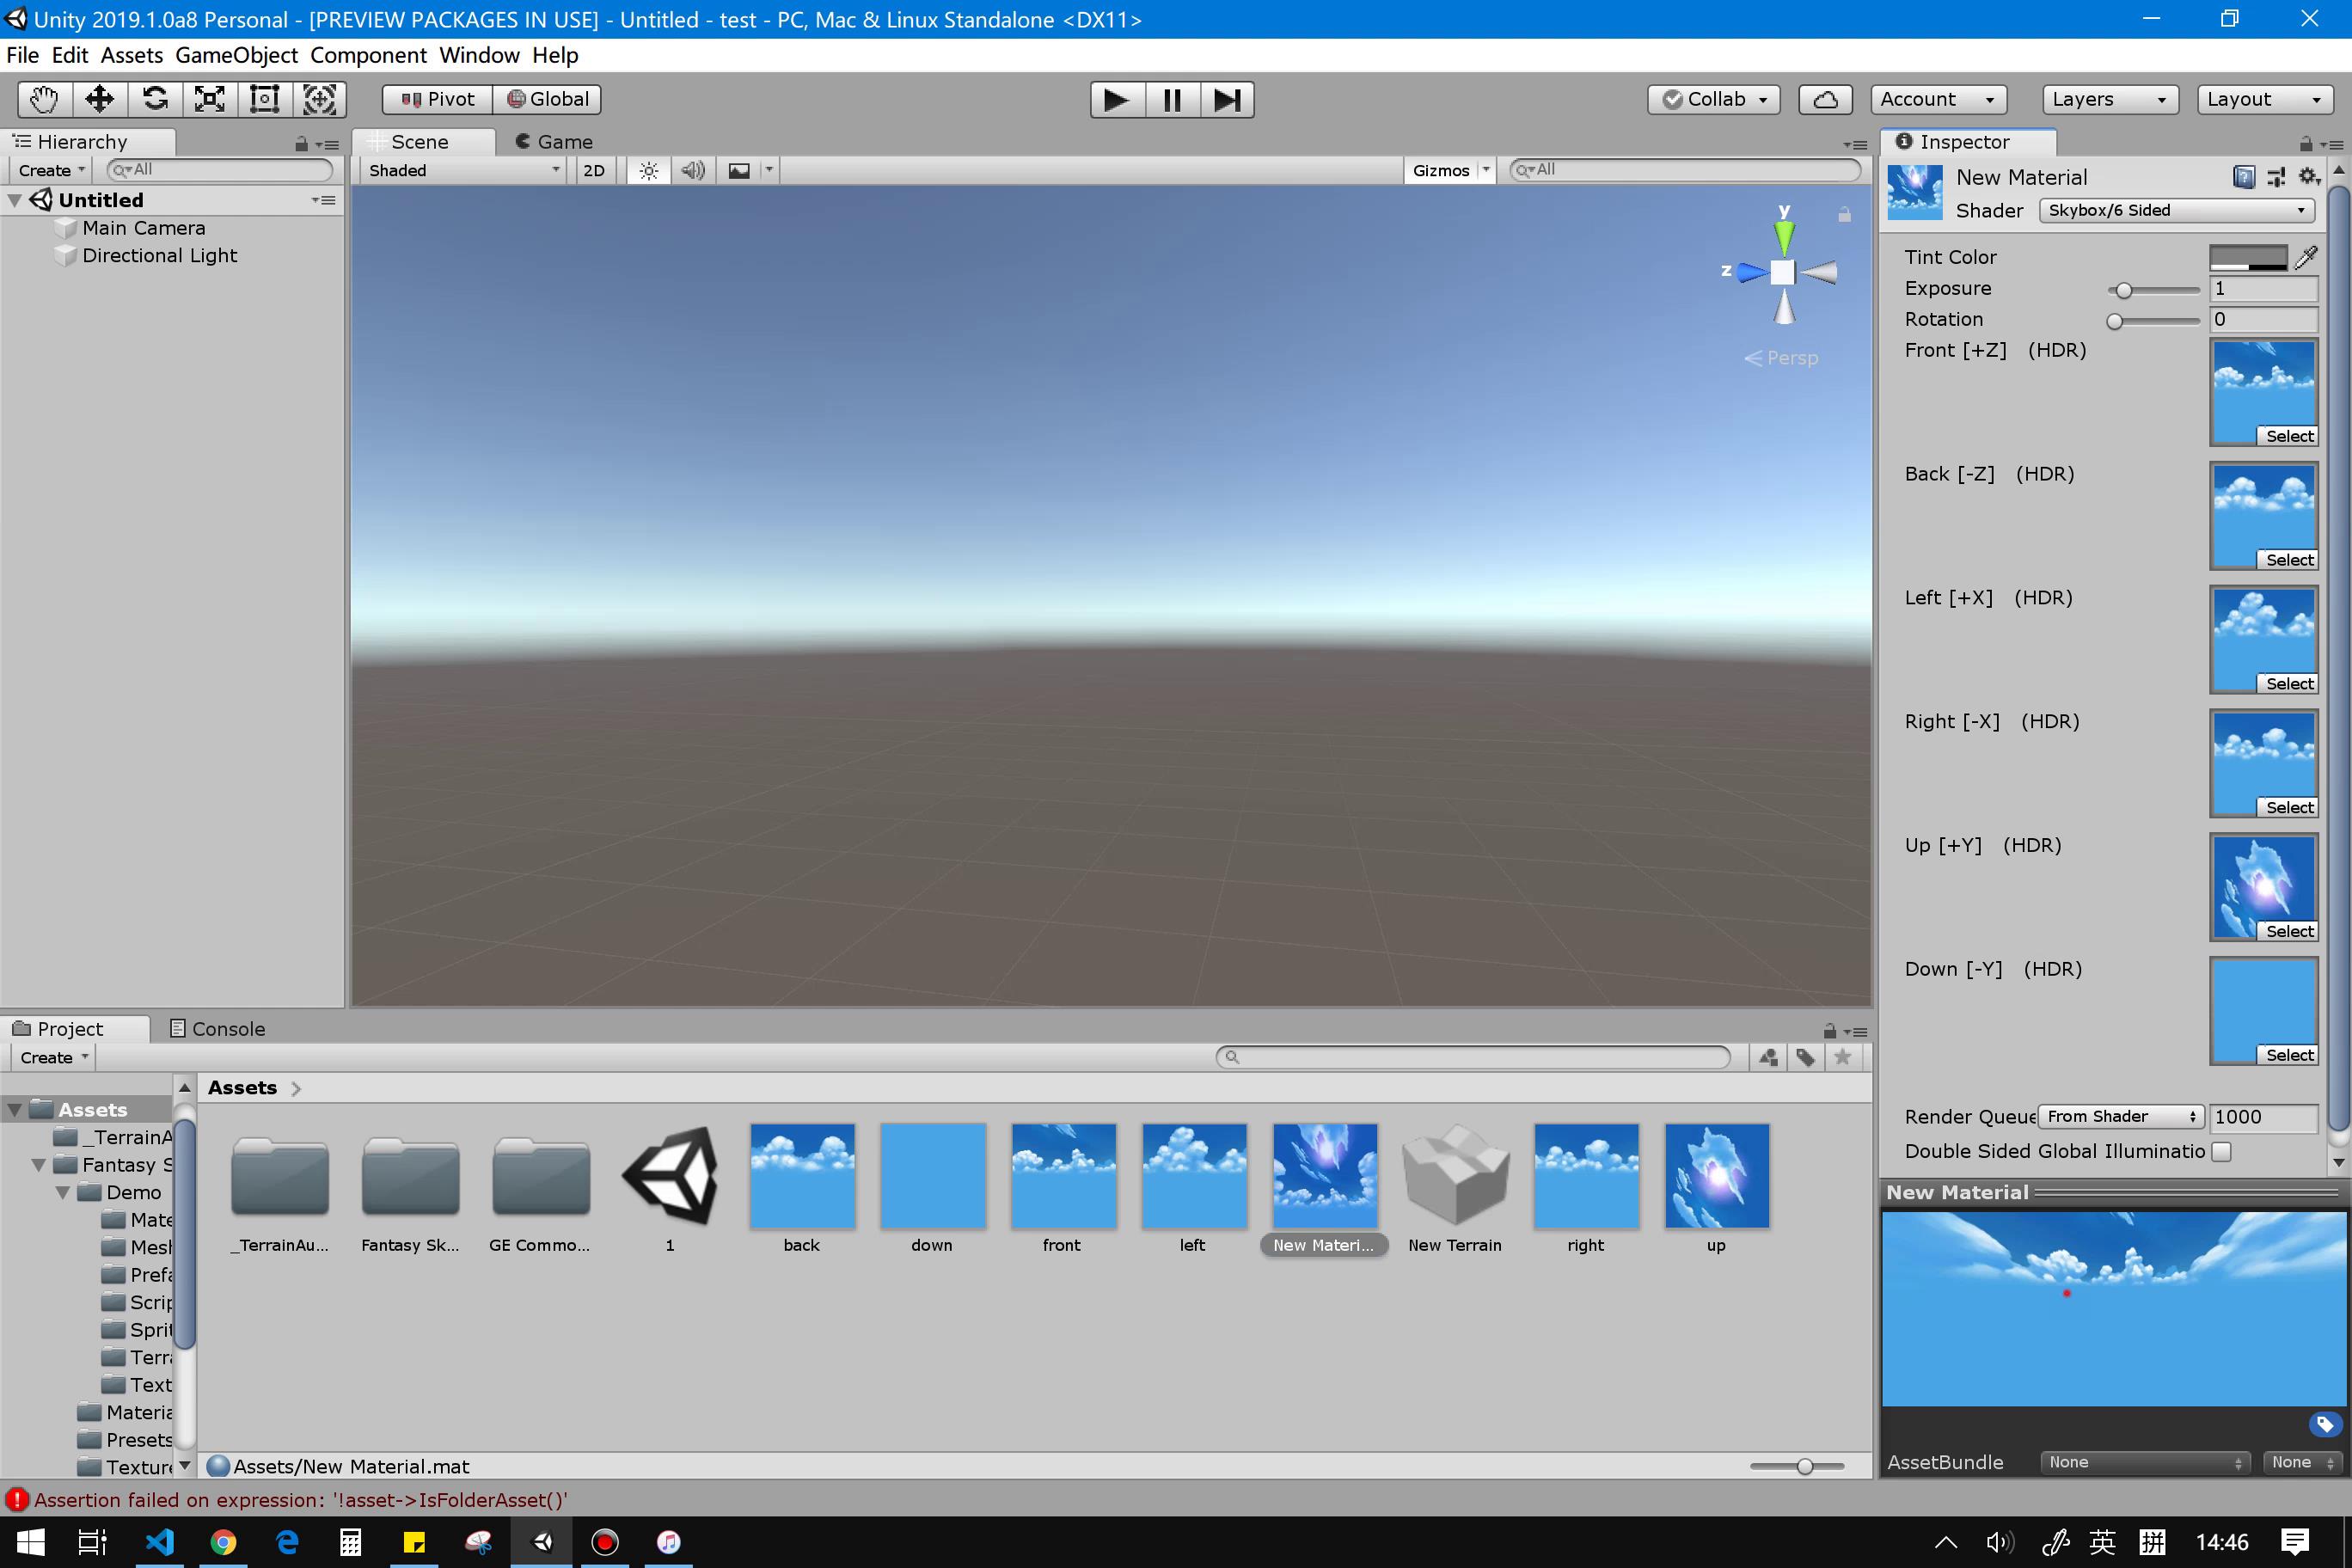Screen dimensions: 2352x1568
Task: Collapse the Untitled scene in Hierarchy
Action: [x=15, y=200]
